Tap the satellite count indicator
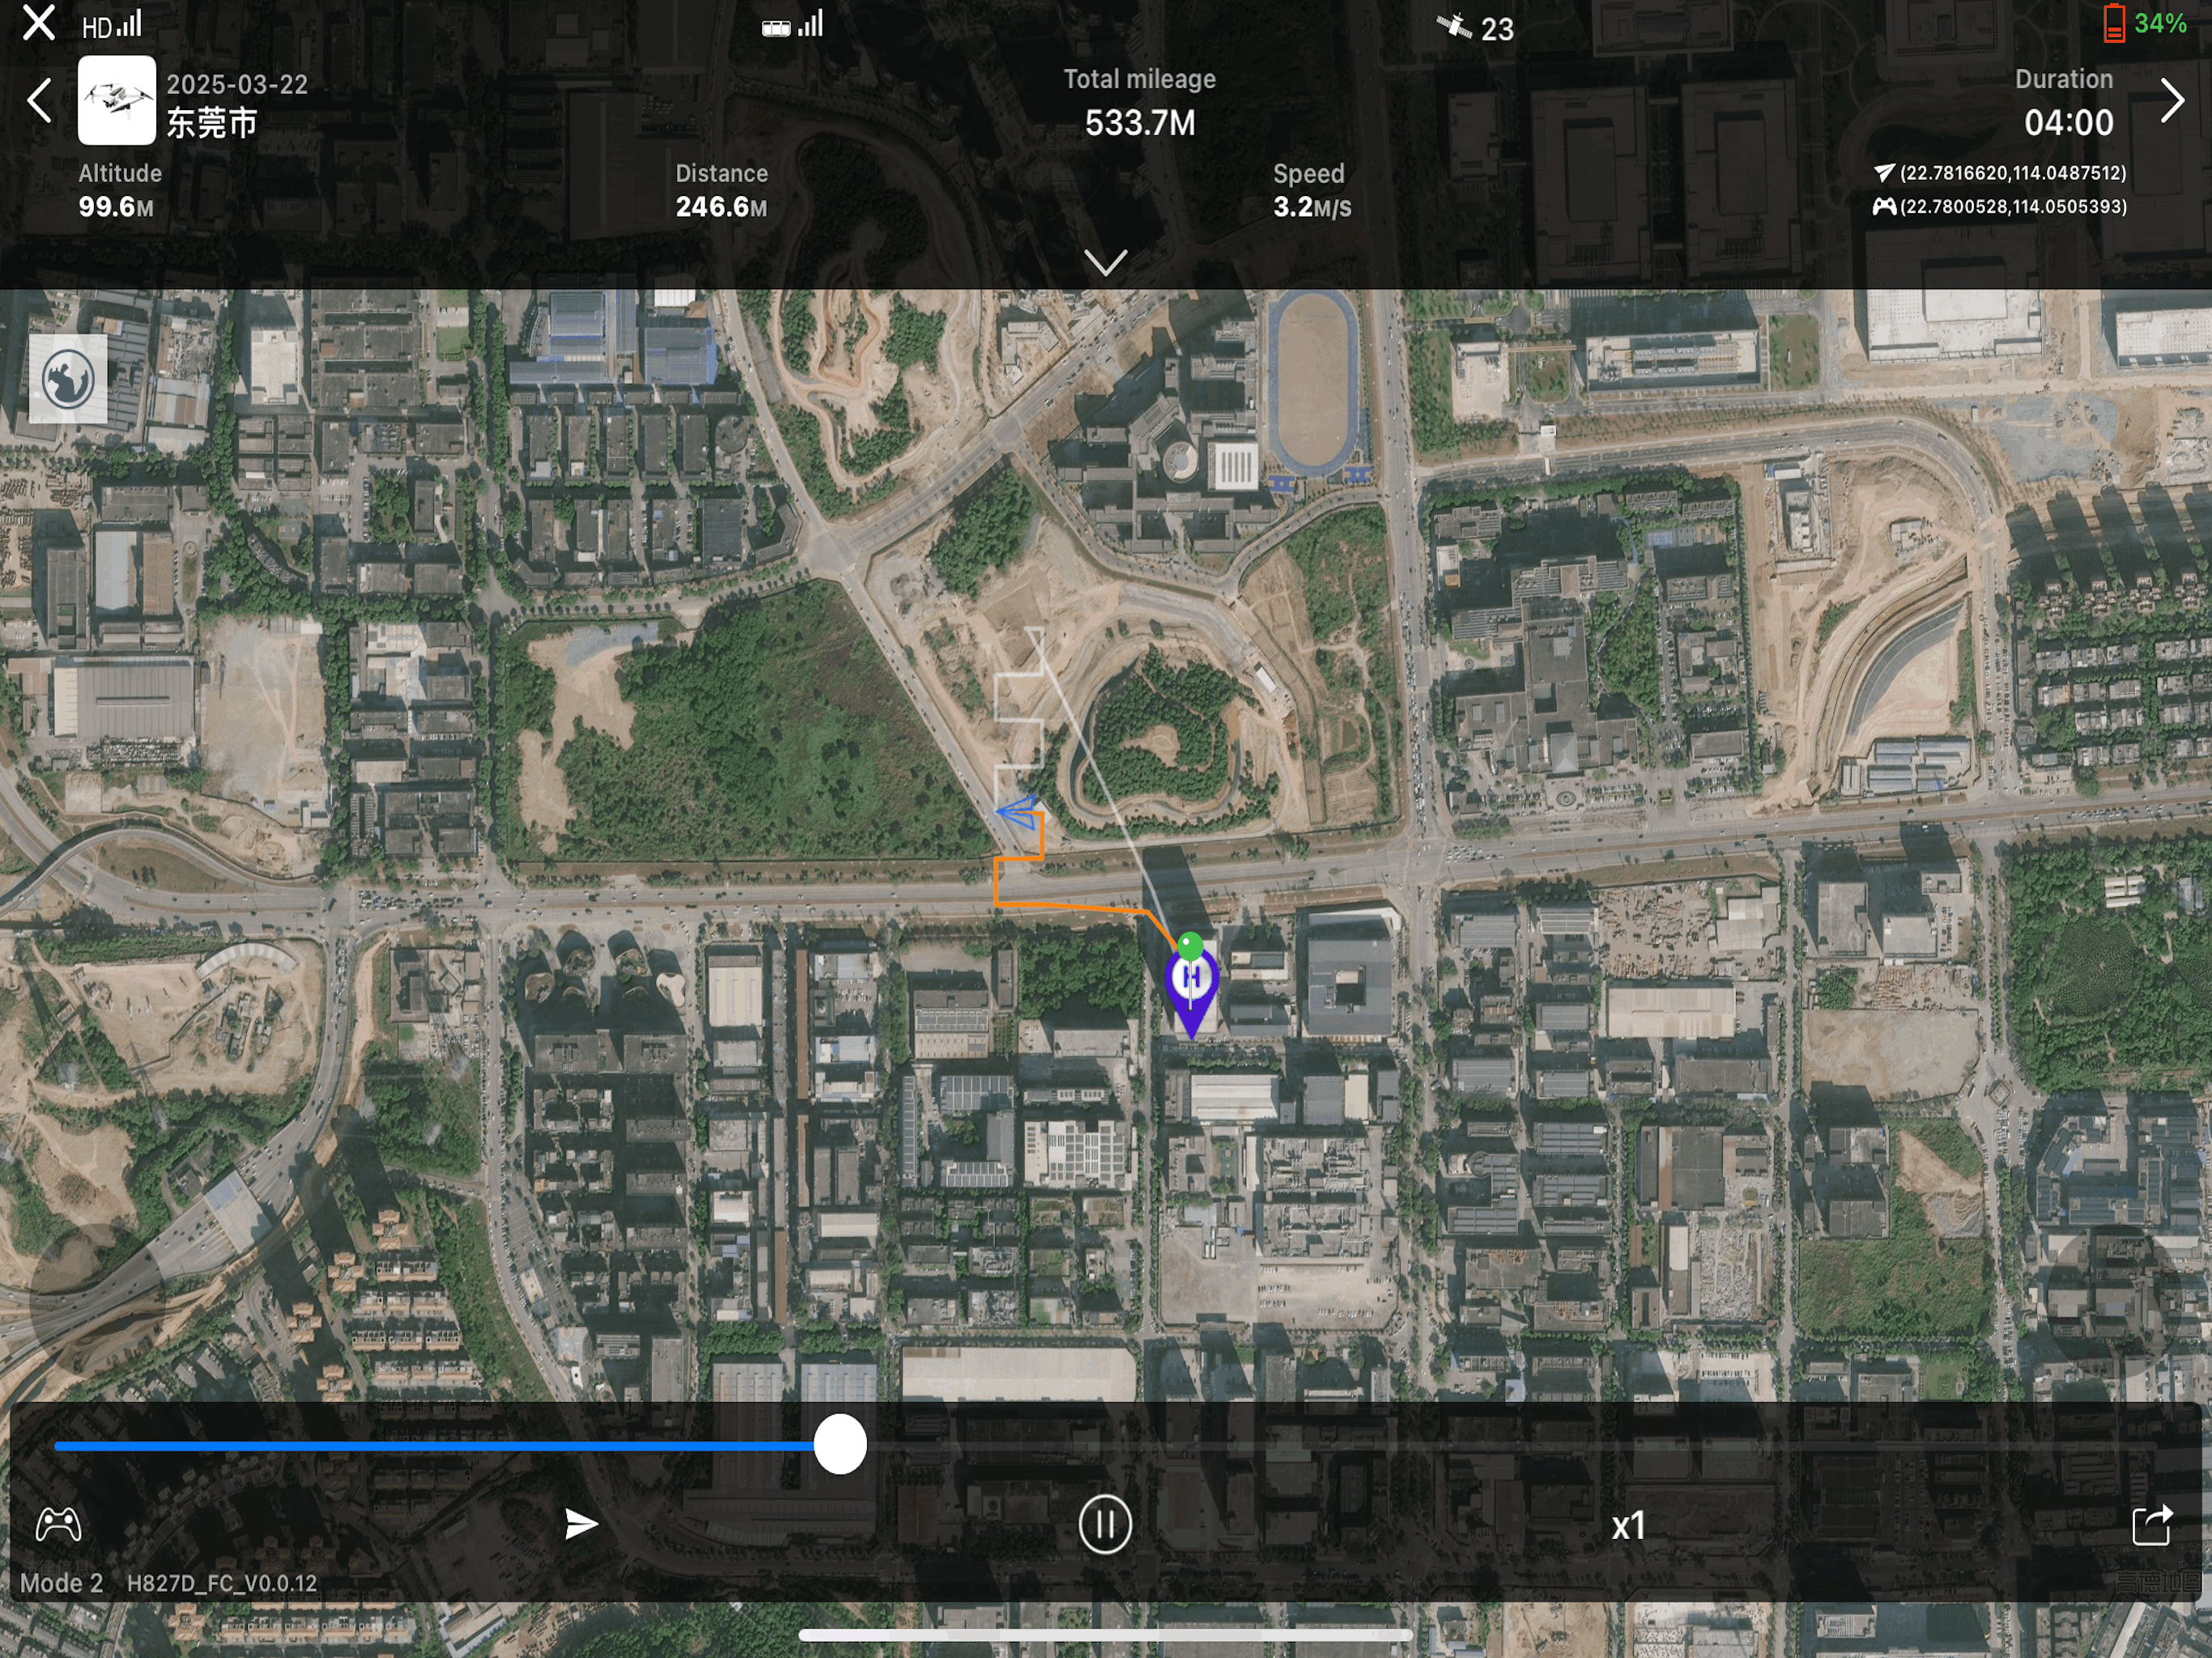This screenshot has width=2212, height=1658. [x=1475, y=28]
